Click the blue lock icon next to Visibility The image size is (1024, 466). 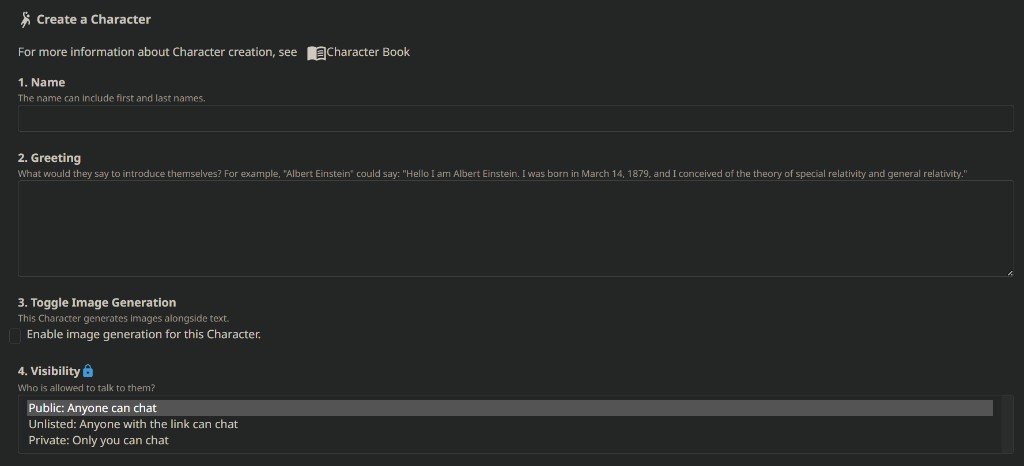[x=88, y=371]
